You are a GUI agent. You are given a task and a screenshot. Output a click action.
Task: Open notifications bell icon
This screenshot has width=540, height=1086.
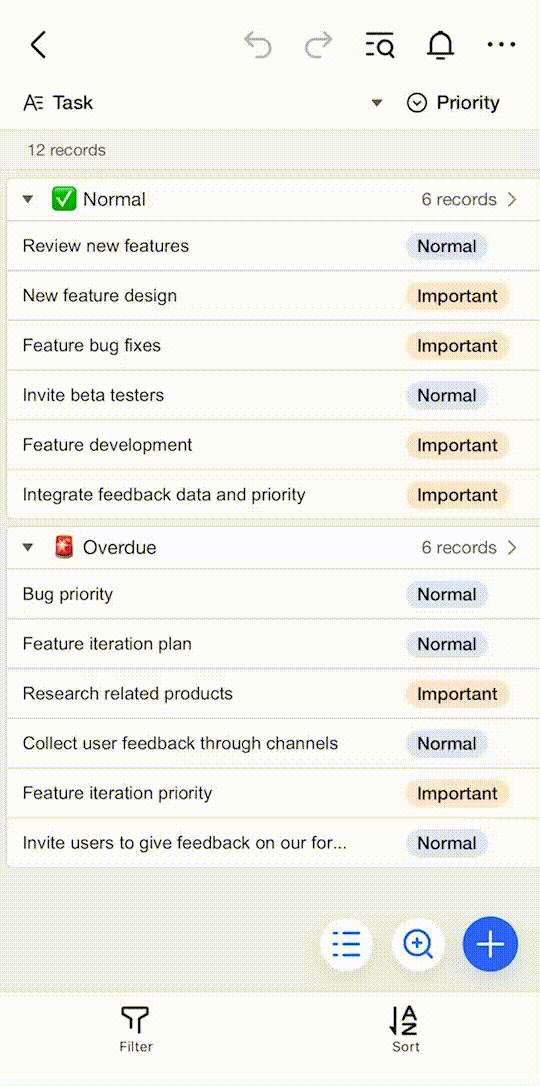point(440,45)
